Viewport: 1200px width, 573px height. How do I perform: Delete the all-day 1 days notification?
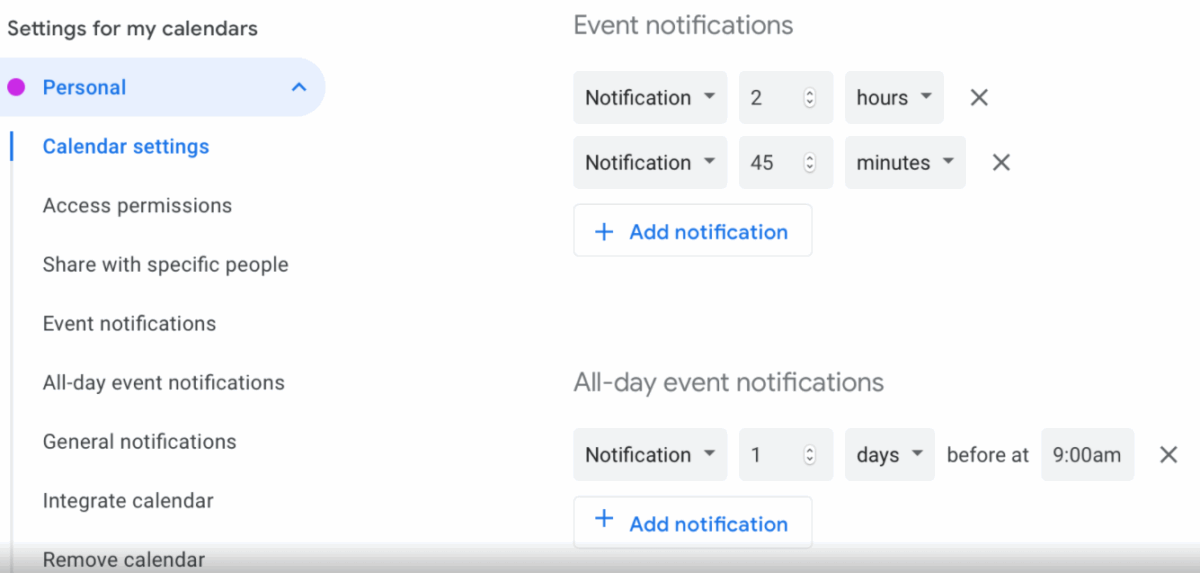[x=1168, y=455]
